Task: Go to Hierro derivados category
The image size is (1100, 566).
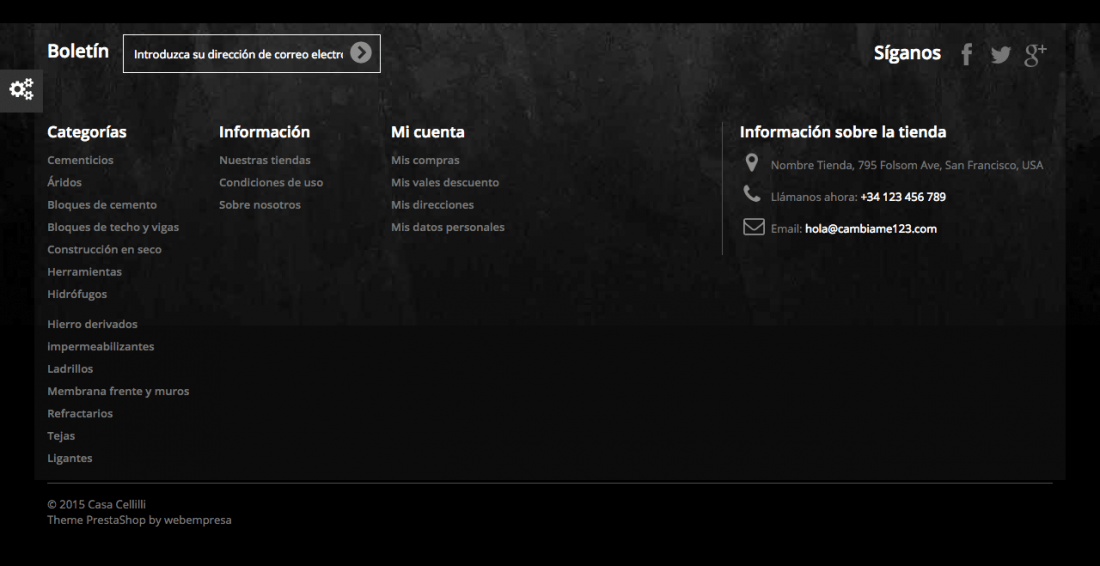Action: [93, 324]
